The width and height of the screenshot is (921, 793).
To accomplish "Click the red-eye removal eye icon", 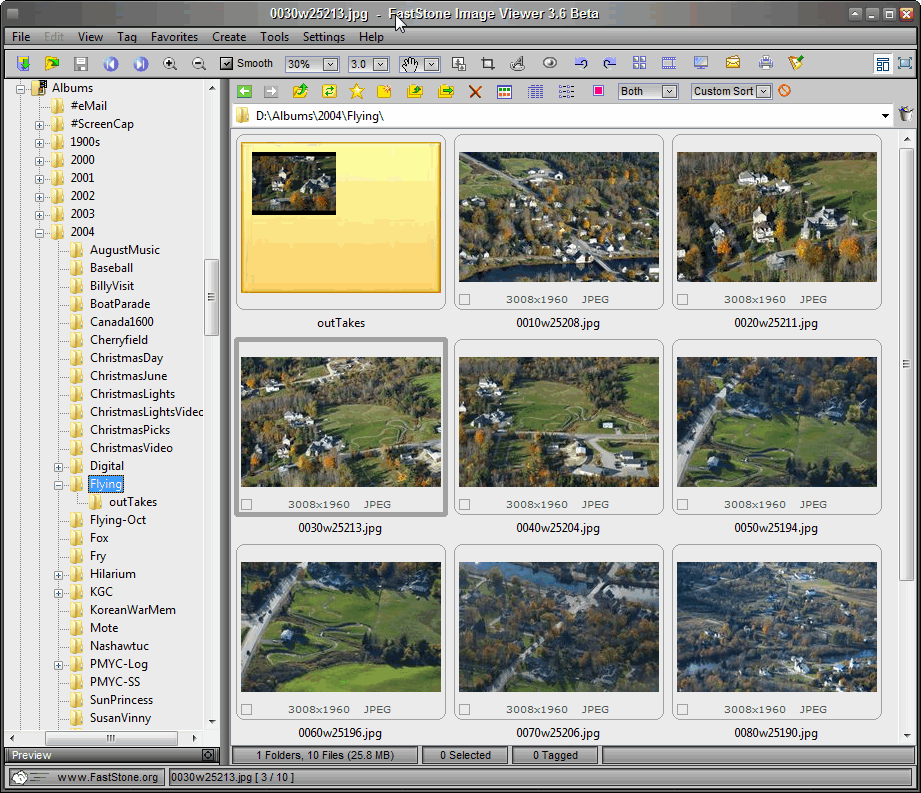I will 550,63.
